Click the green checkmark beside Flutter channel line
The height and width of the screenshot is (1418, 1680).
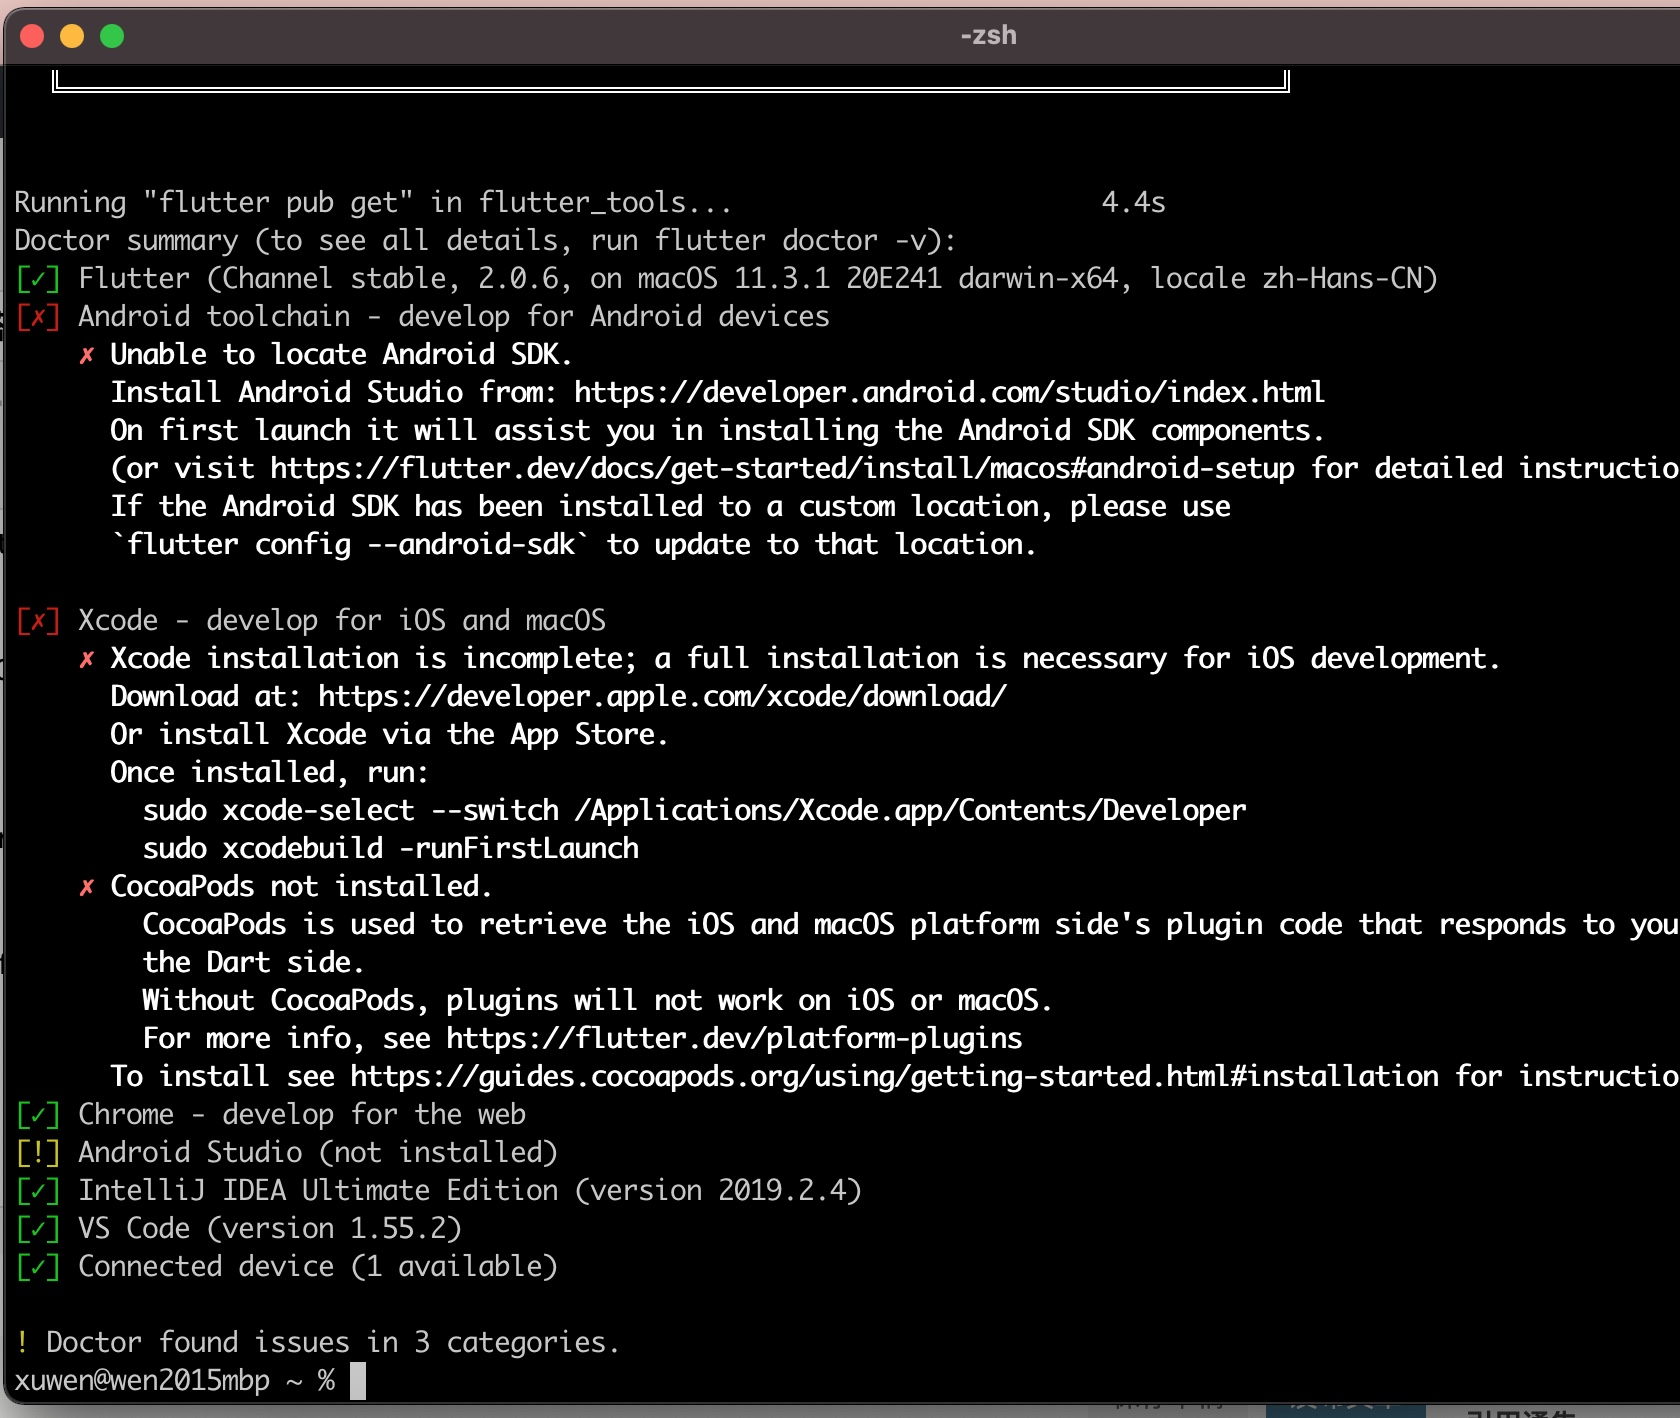click(38, 279)
